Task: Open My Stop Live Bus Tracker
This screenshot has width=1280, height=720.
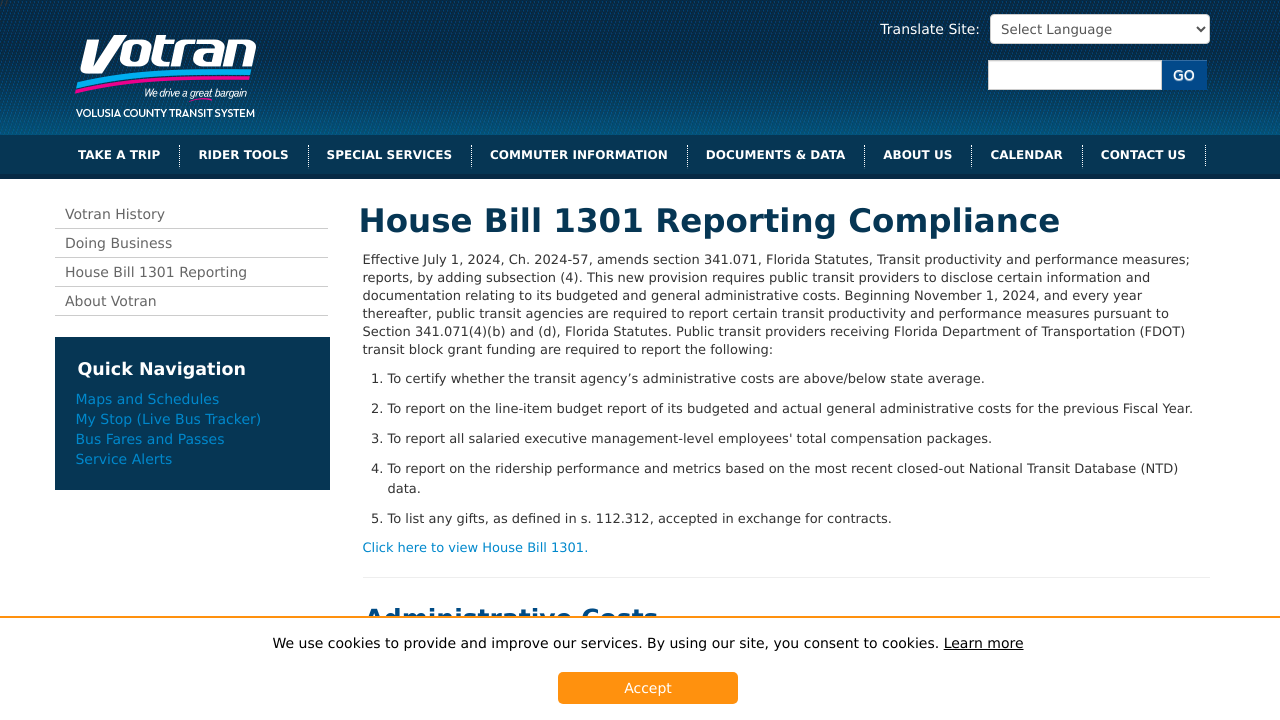Action: point(168,418)
